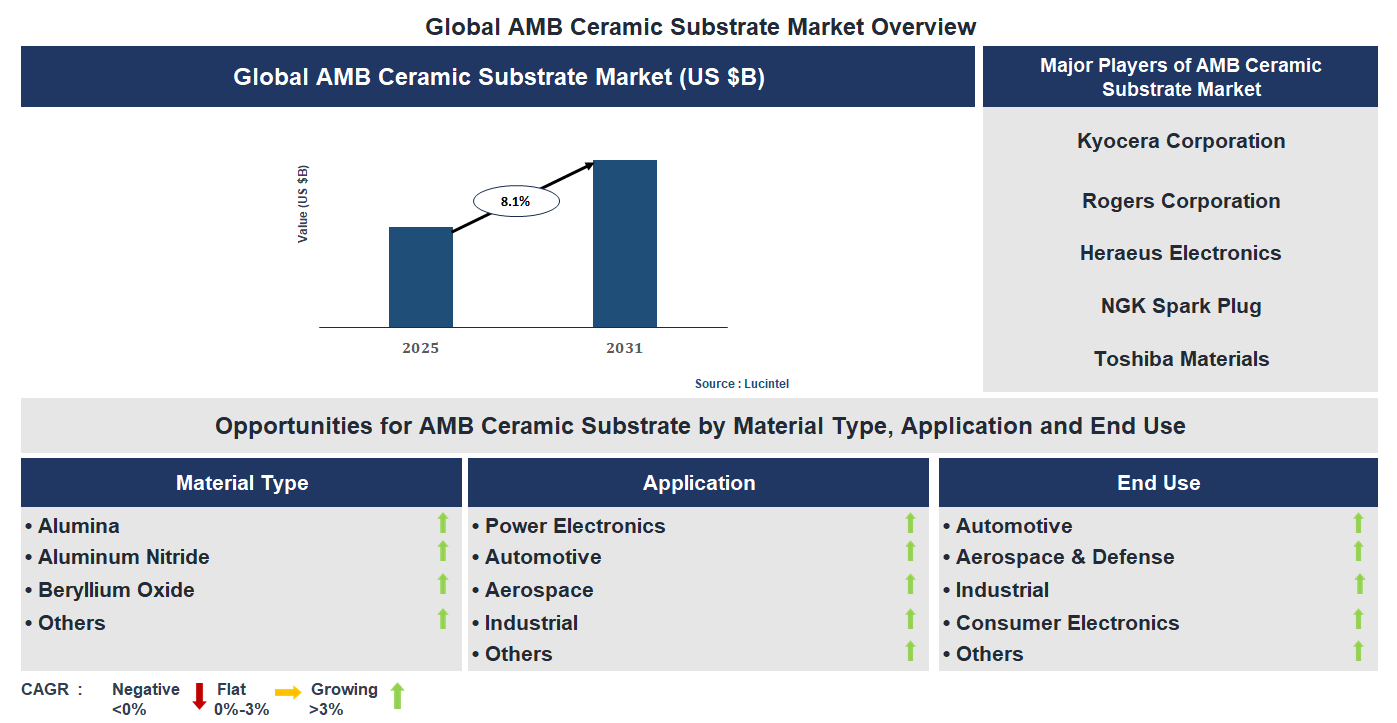Click the 8.1% CAGR bubble on the chart
1397x723 pixels.
point(514,199)
